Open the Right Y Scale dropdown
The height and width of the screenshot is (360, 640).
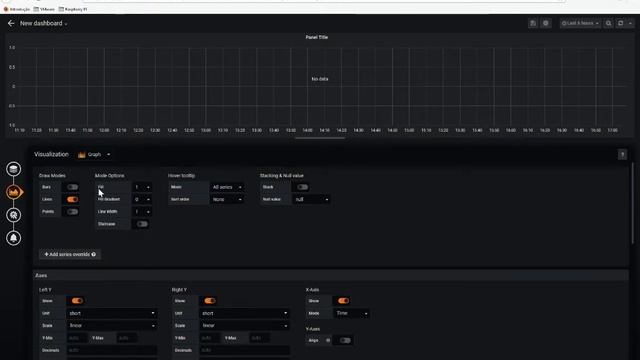(244, 325)
